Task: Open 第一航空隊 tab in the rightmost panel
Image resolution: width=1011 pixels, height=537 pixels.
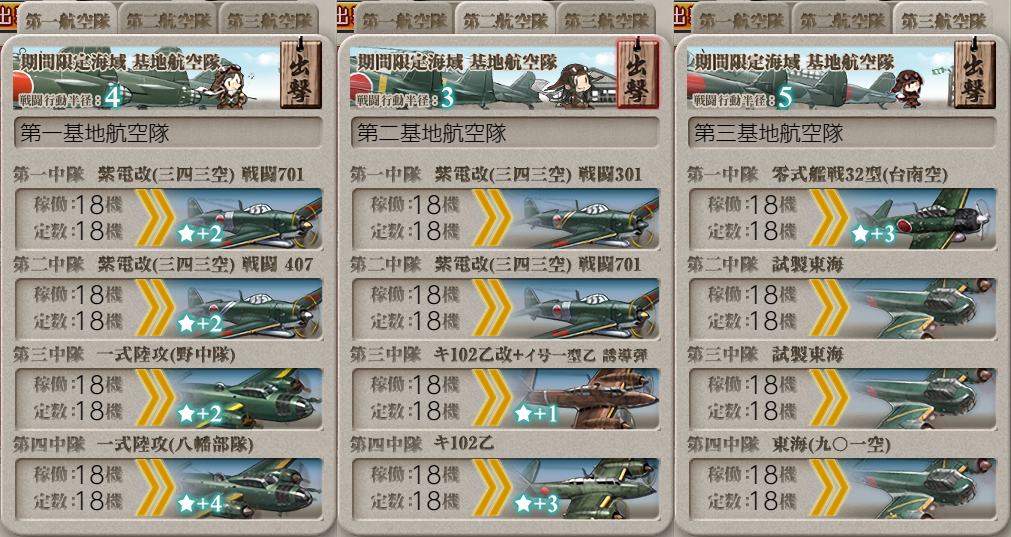Action: [x=741, y=21]
